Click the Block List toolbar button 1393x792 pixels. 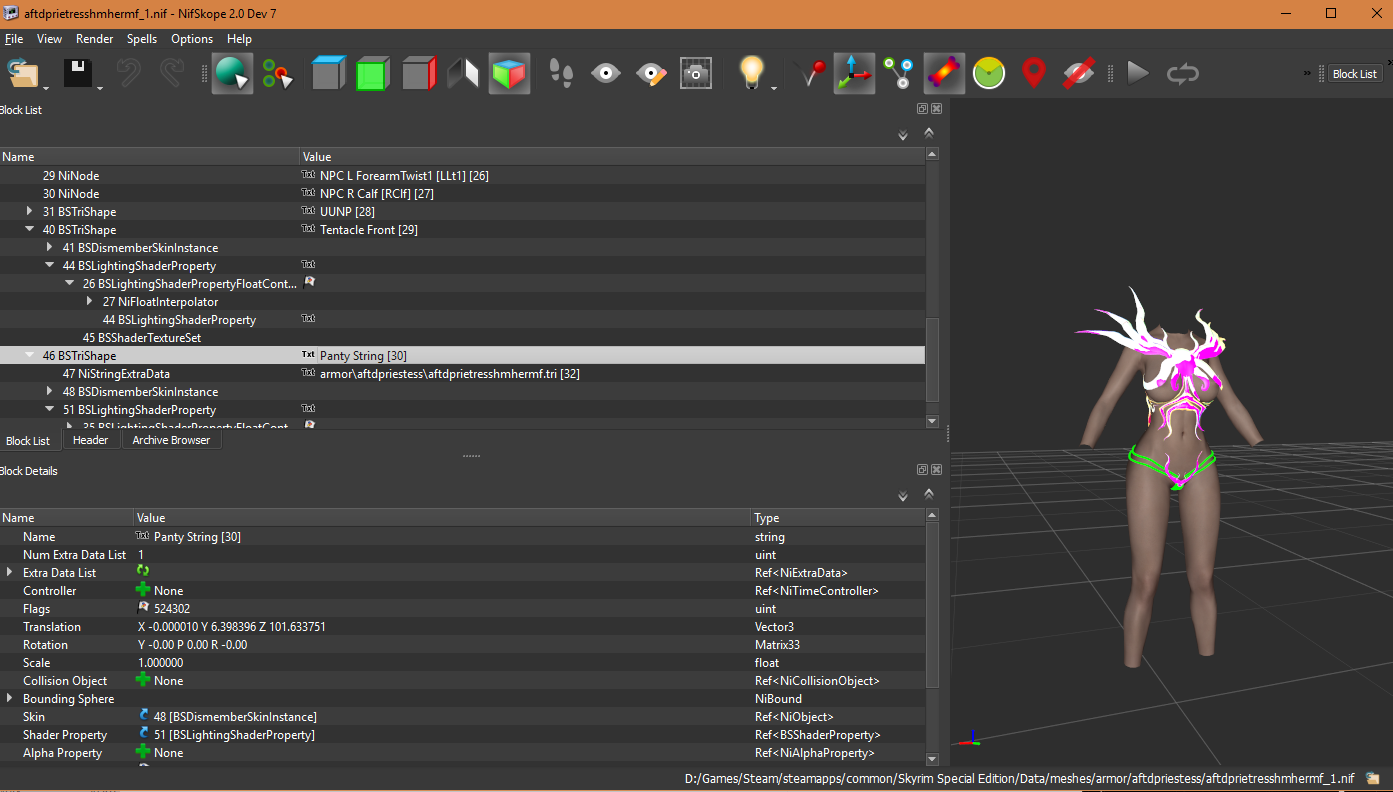(x=1355, y=74)
